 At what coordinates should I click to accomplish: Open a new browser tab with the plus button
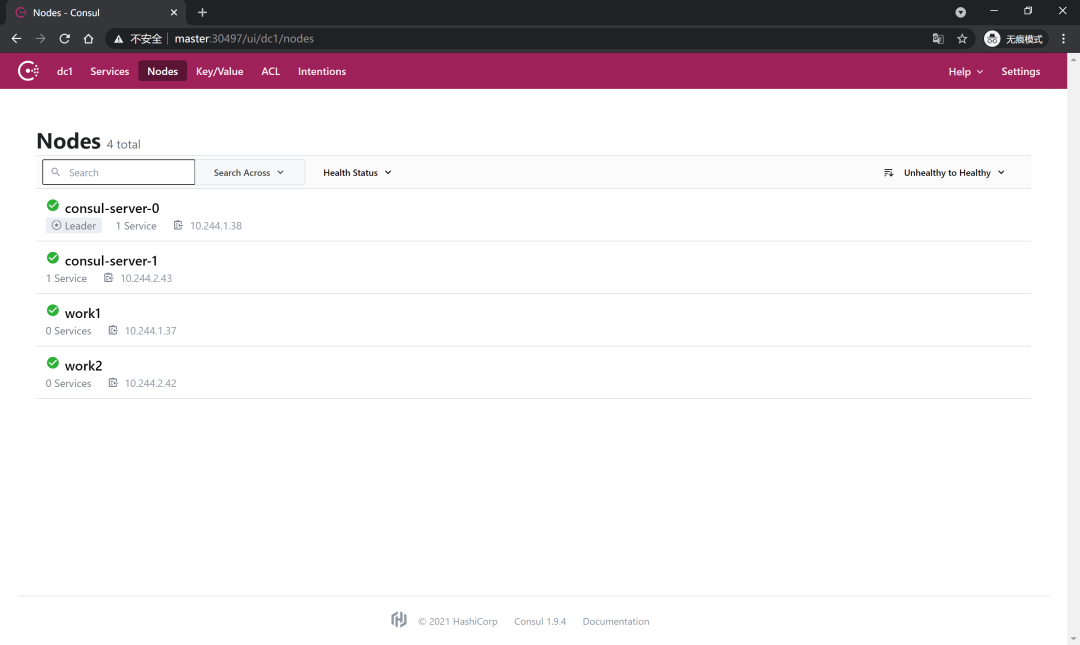(x=202, y=12)
